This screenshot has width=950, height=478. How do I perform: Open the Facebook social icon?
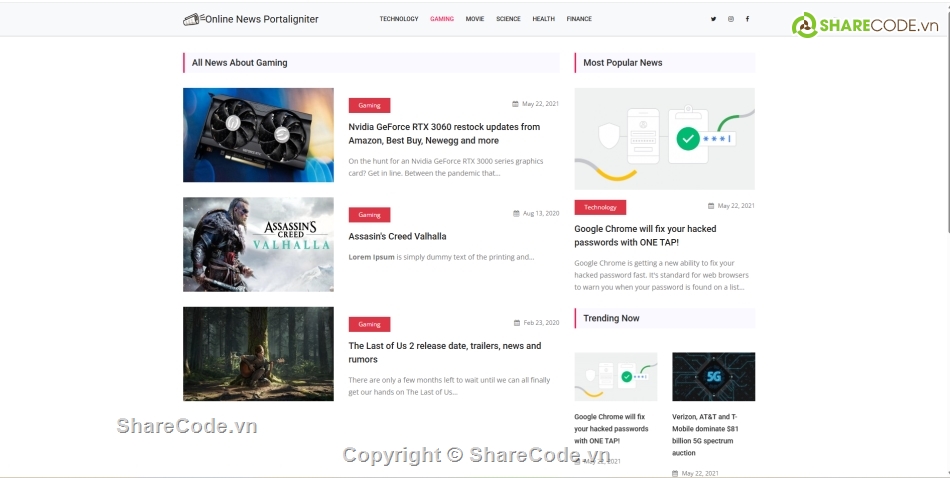(747, 19)
